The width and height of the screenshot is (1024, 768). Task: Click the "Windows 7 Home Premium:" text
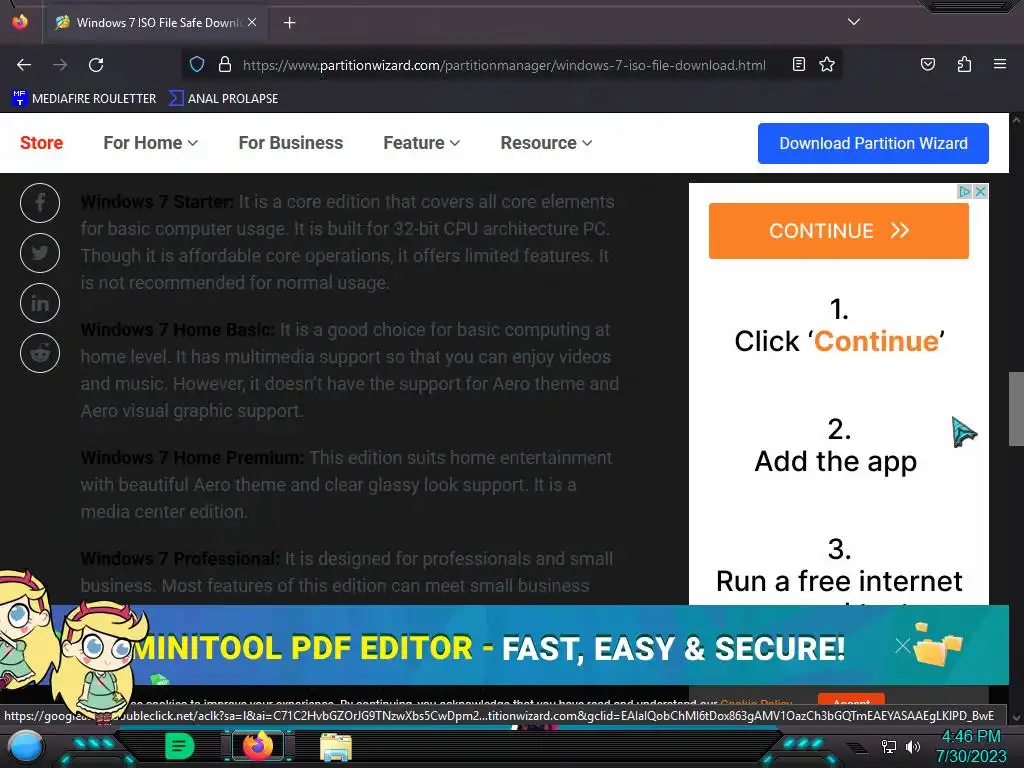(x=192, y=458)
